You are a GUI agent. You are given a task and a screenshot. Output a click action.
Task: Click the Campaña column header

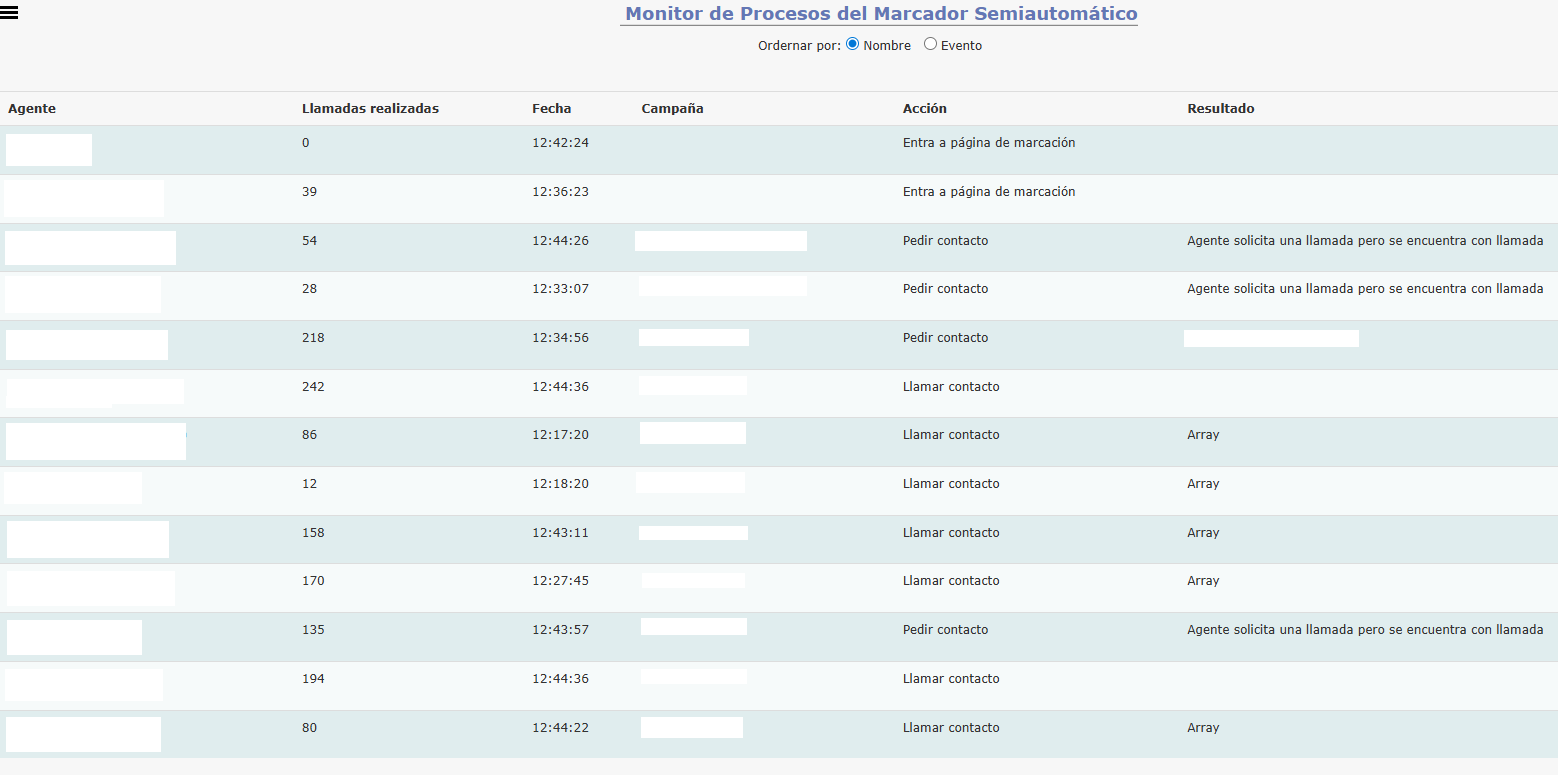(x=672, y=108)
